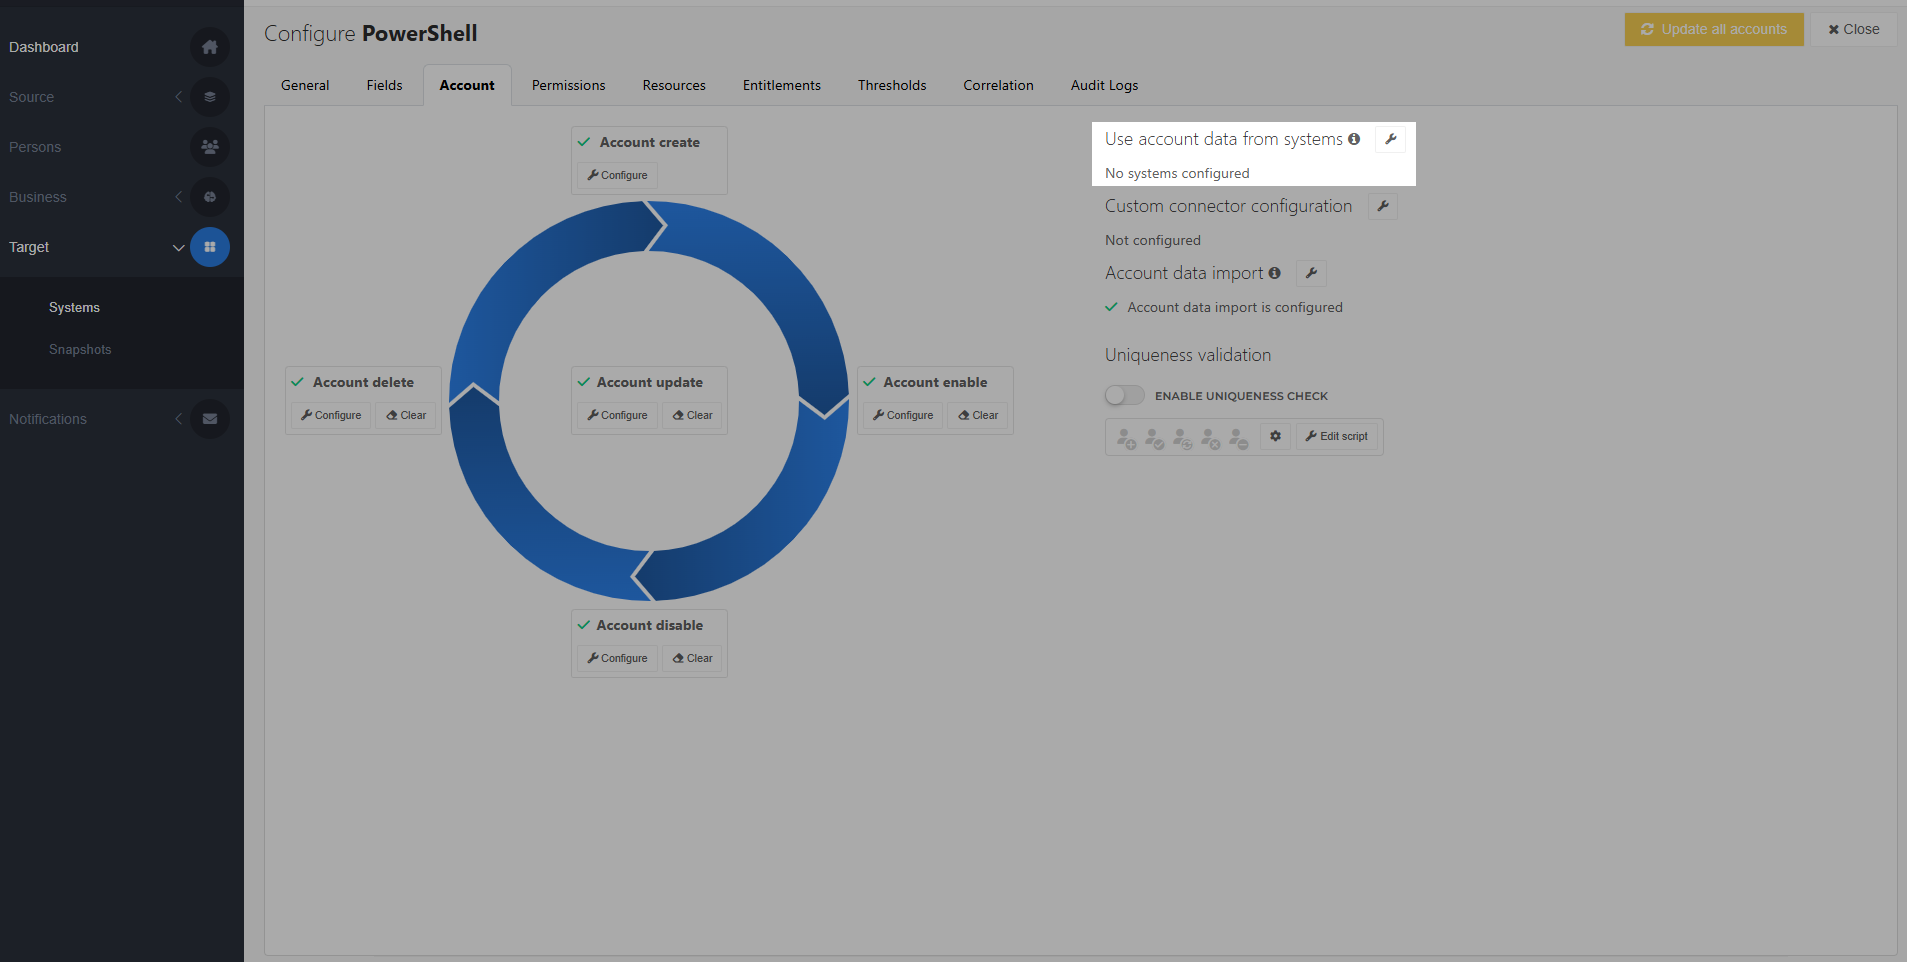Image resolution: width=1907 pixels, height=962 pixels.
Task: Clear the Account disable configuration
Action: pos(692,658)
